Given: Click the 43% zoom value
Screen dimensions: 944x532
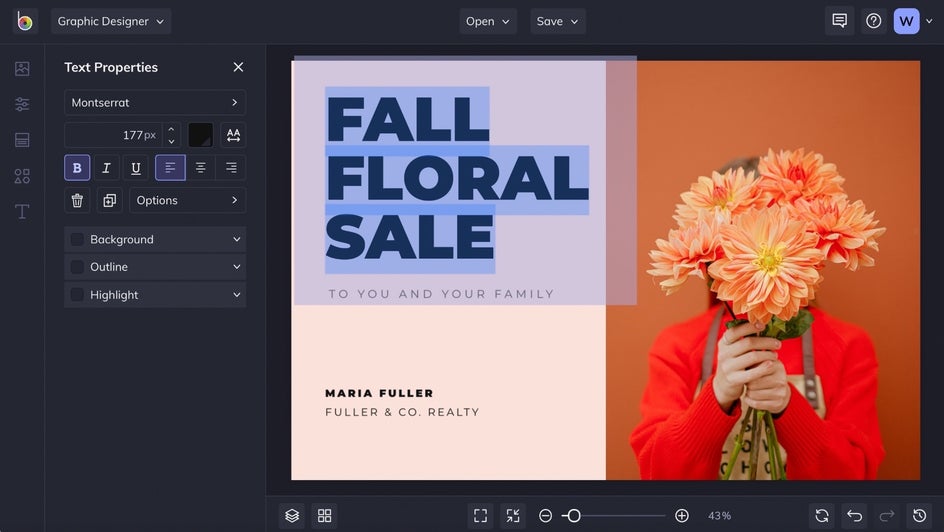Looking at the screenshot, I should pos(719,516).
